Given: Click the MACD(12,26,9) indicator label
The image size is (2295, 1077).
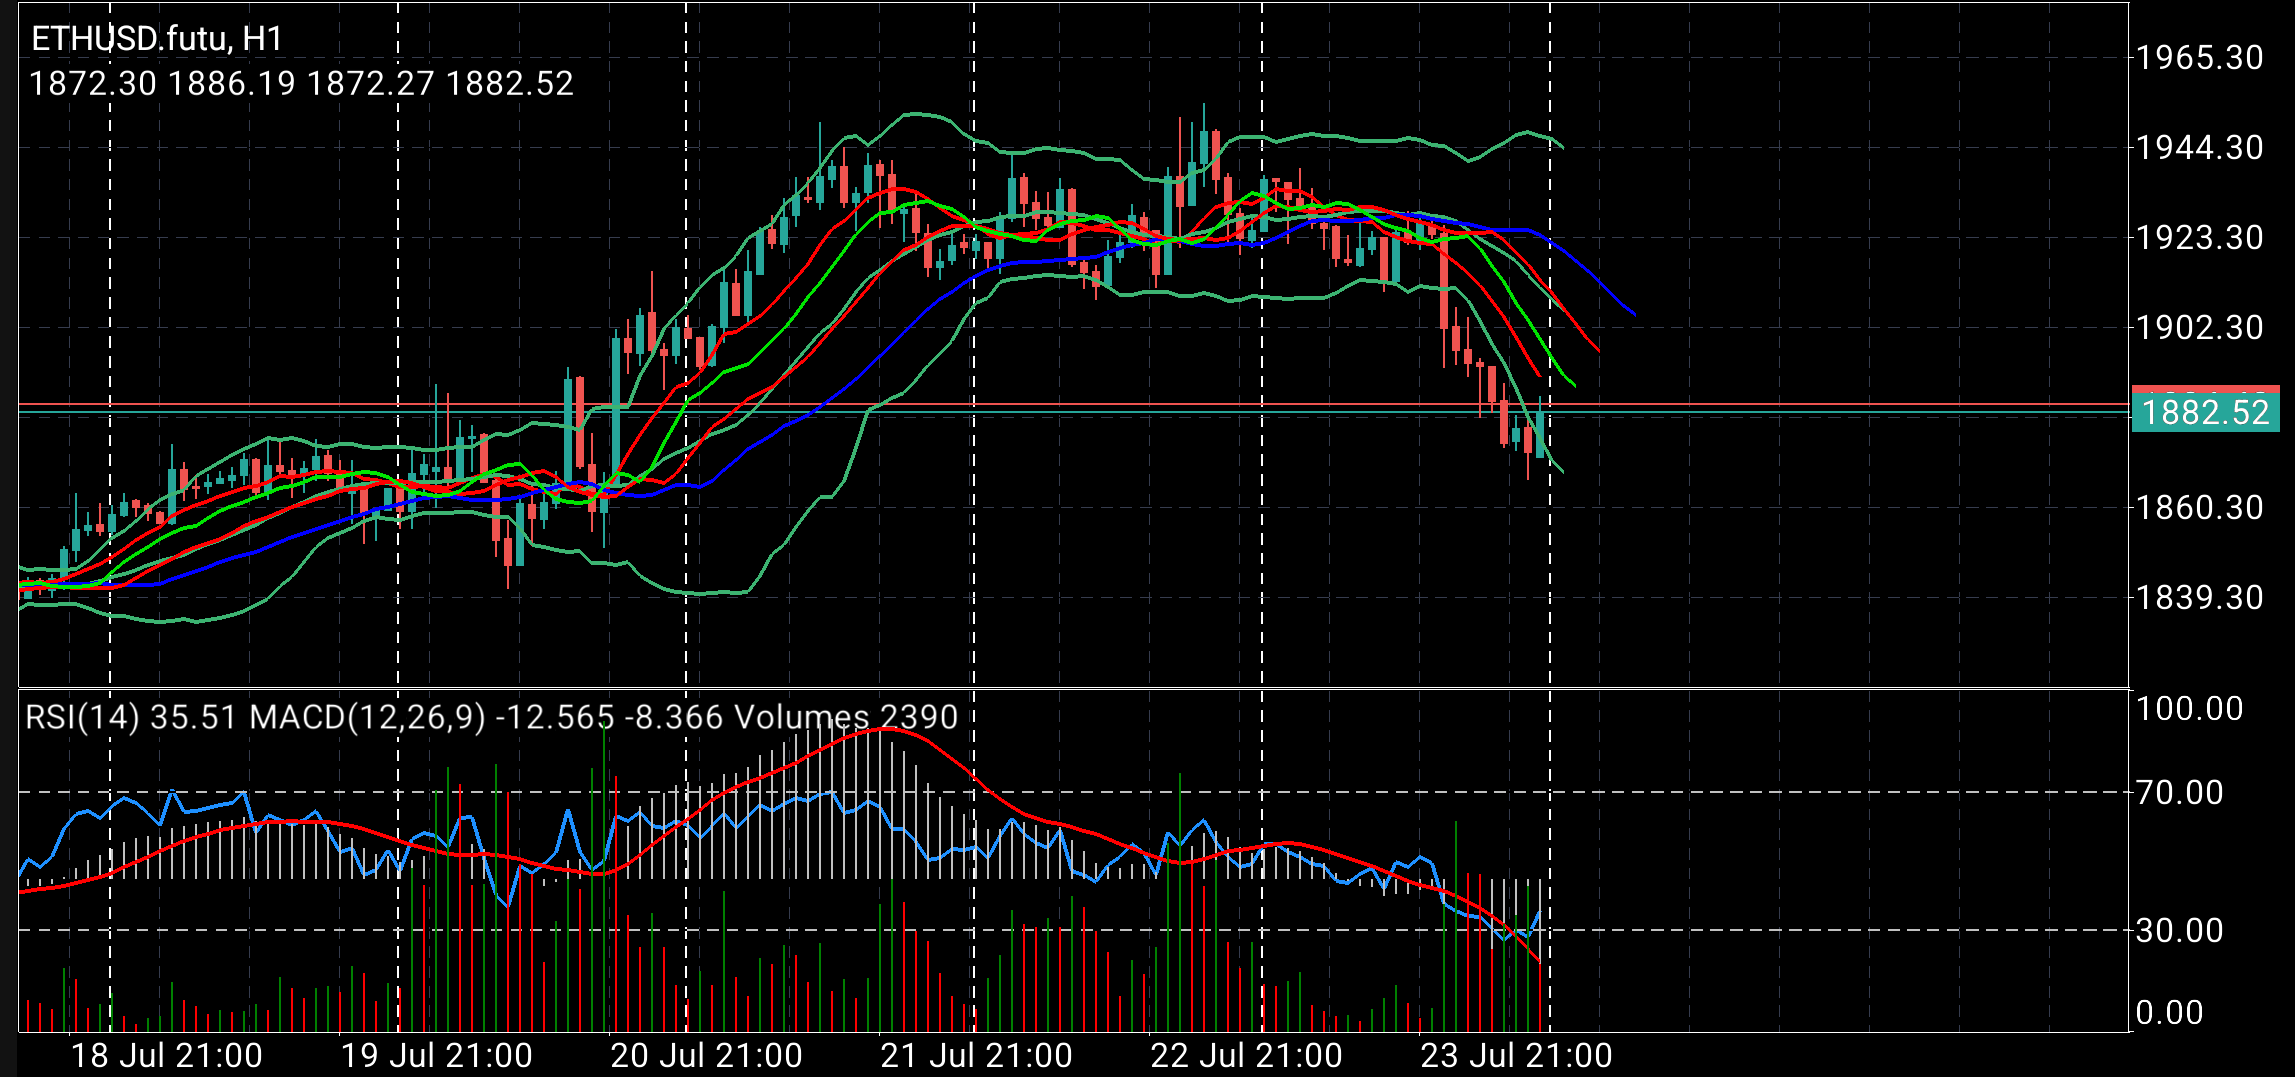Looking at the screenshot, I should (x=486, y=717).
